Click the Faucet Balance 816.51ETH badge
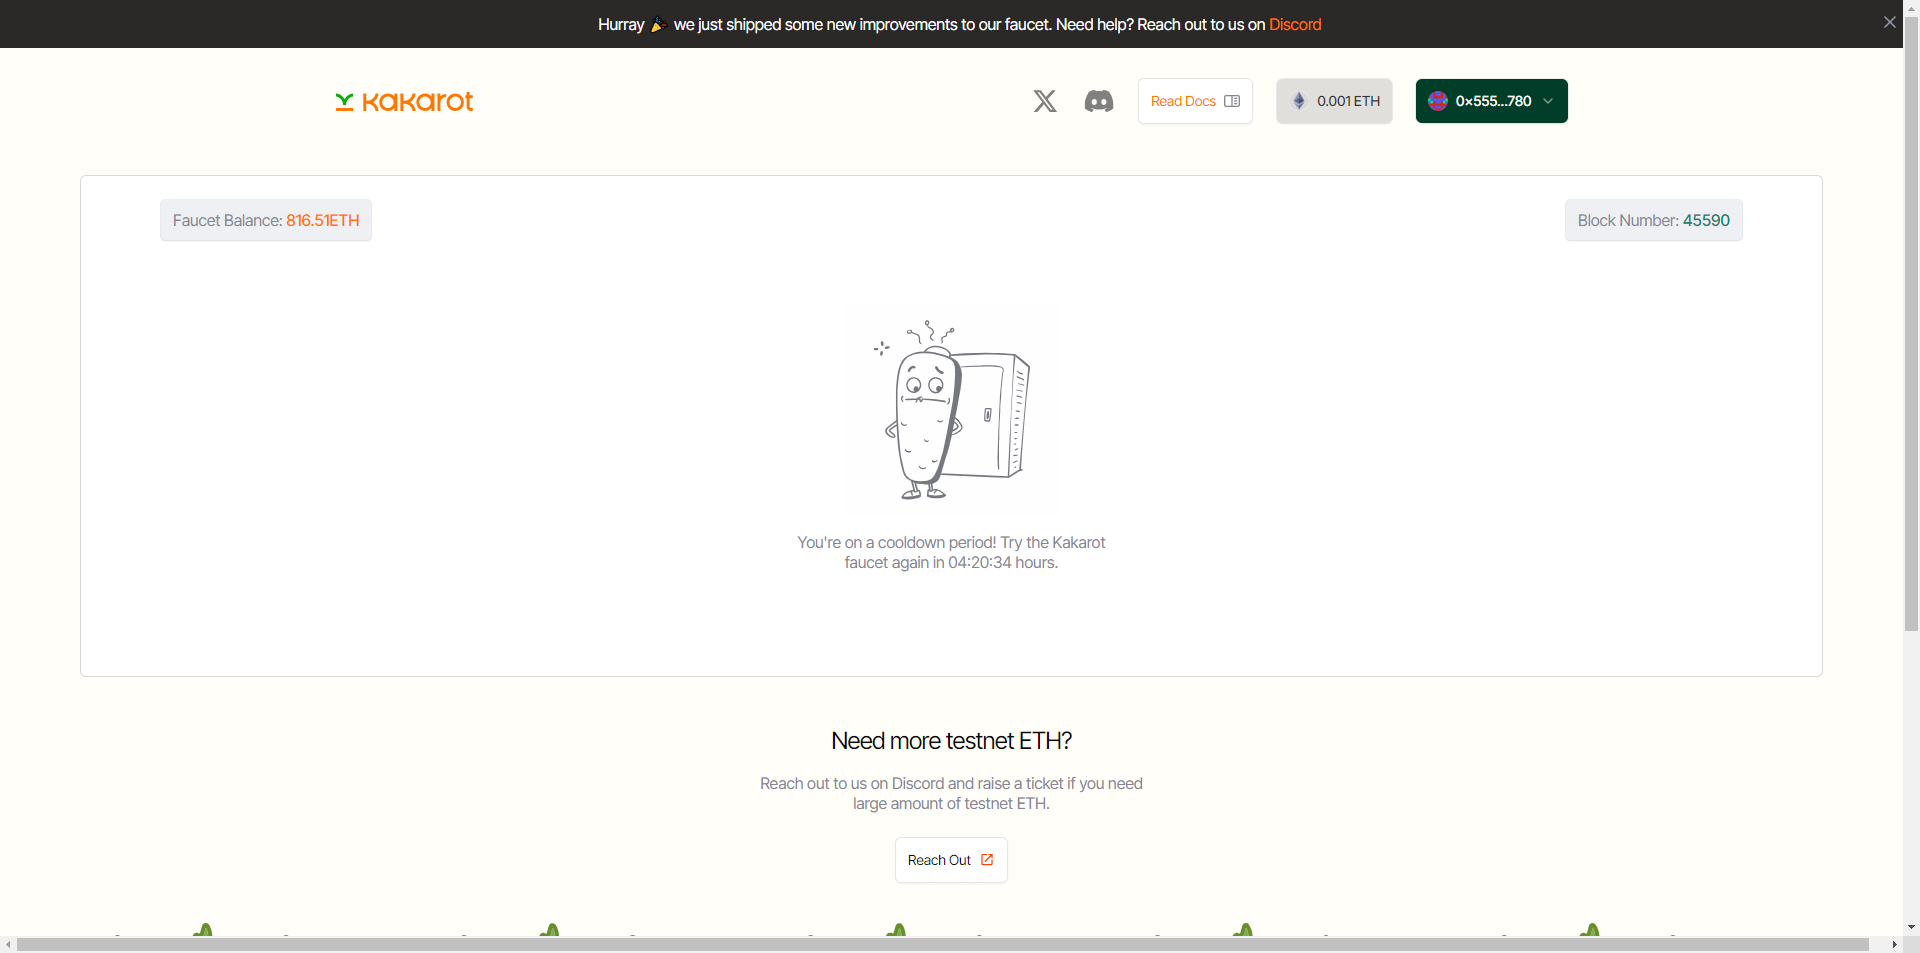 266,220
